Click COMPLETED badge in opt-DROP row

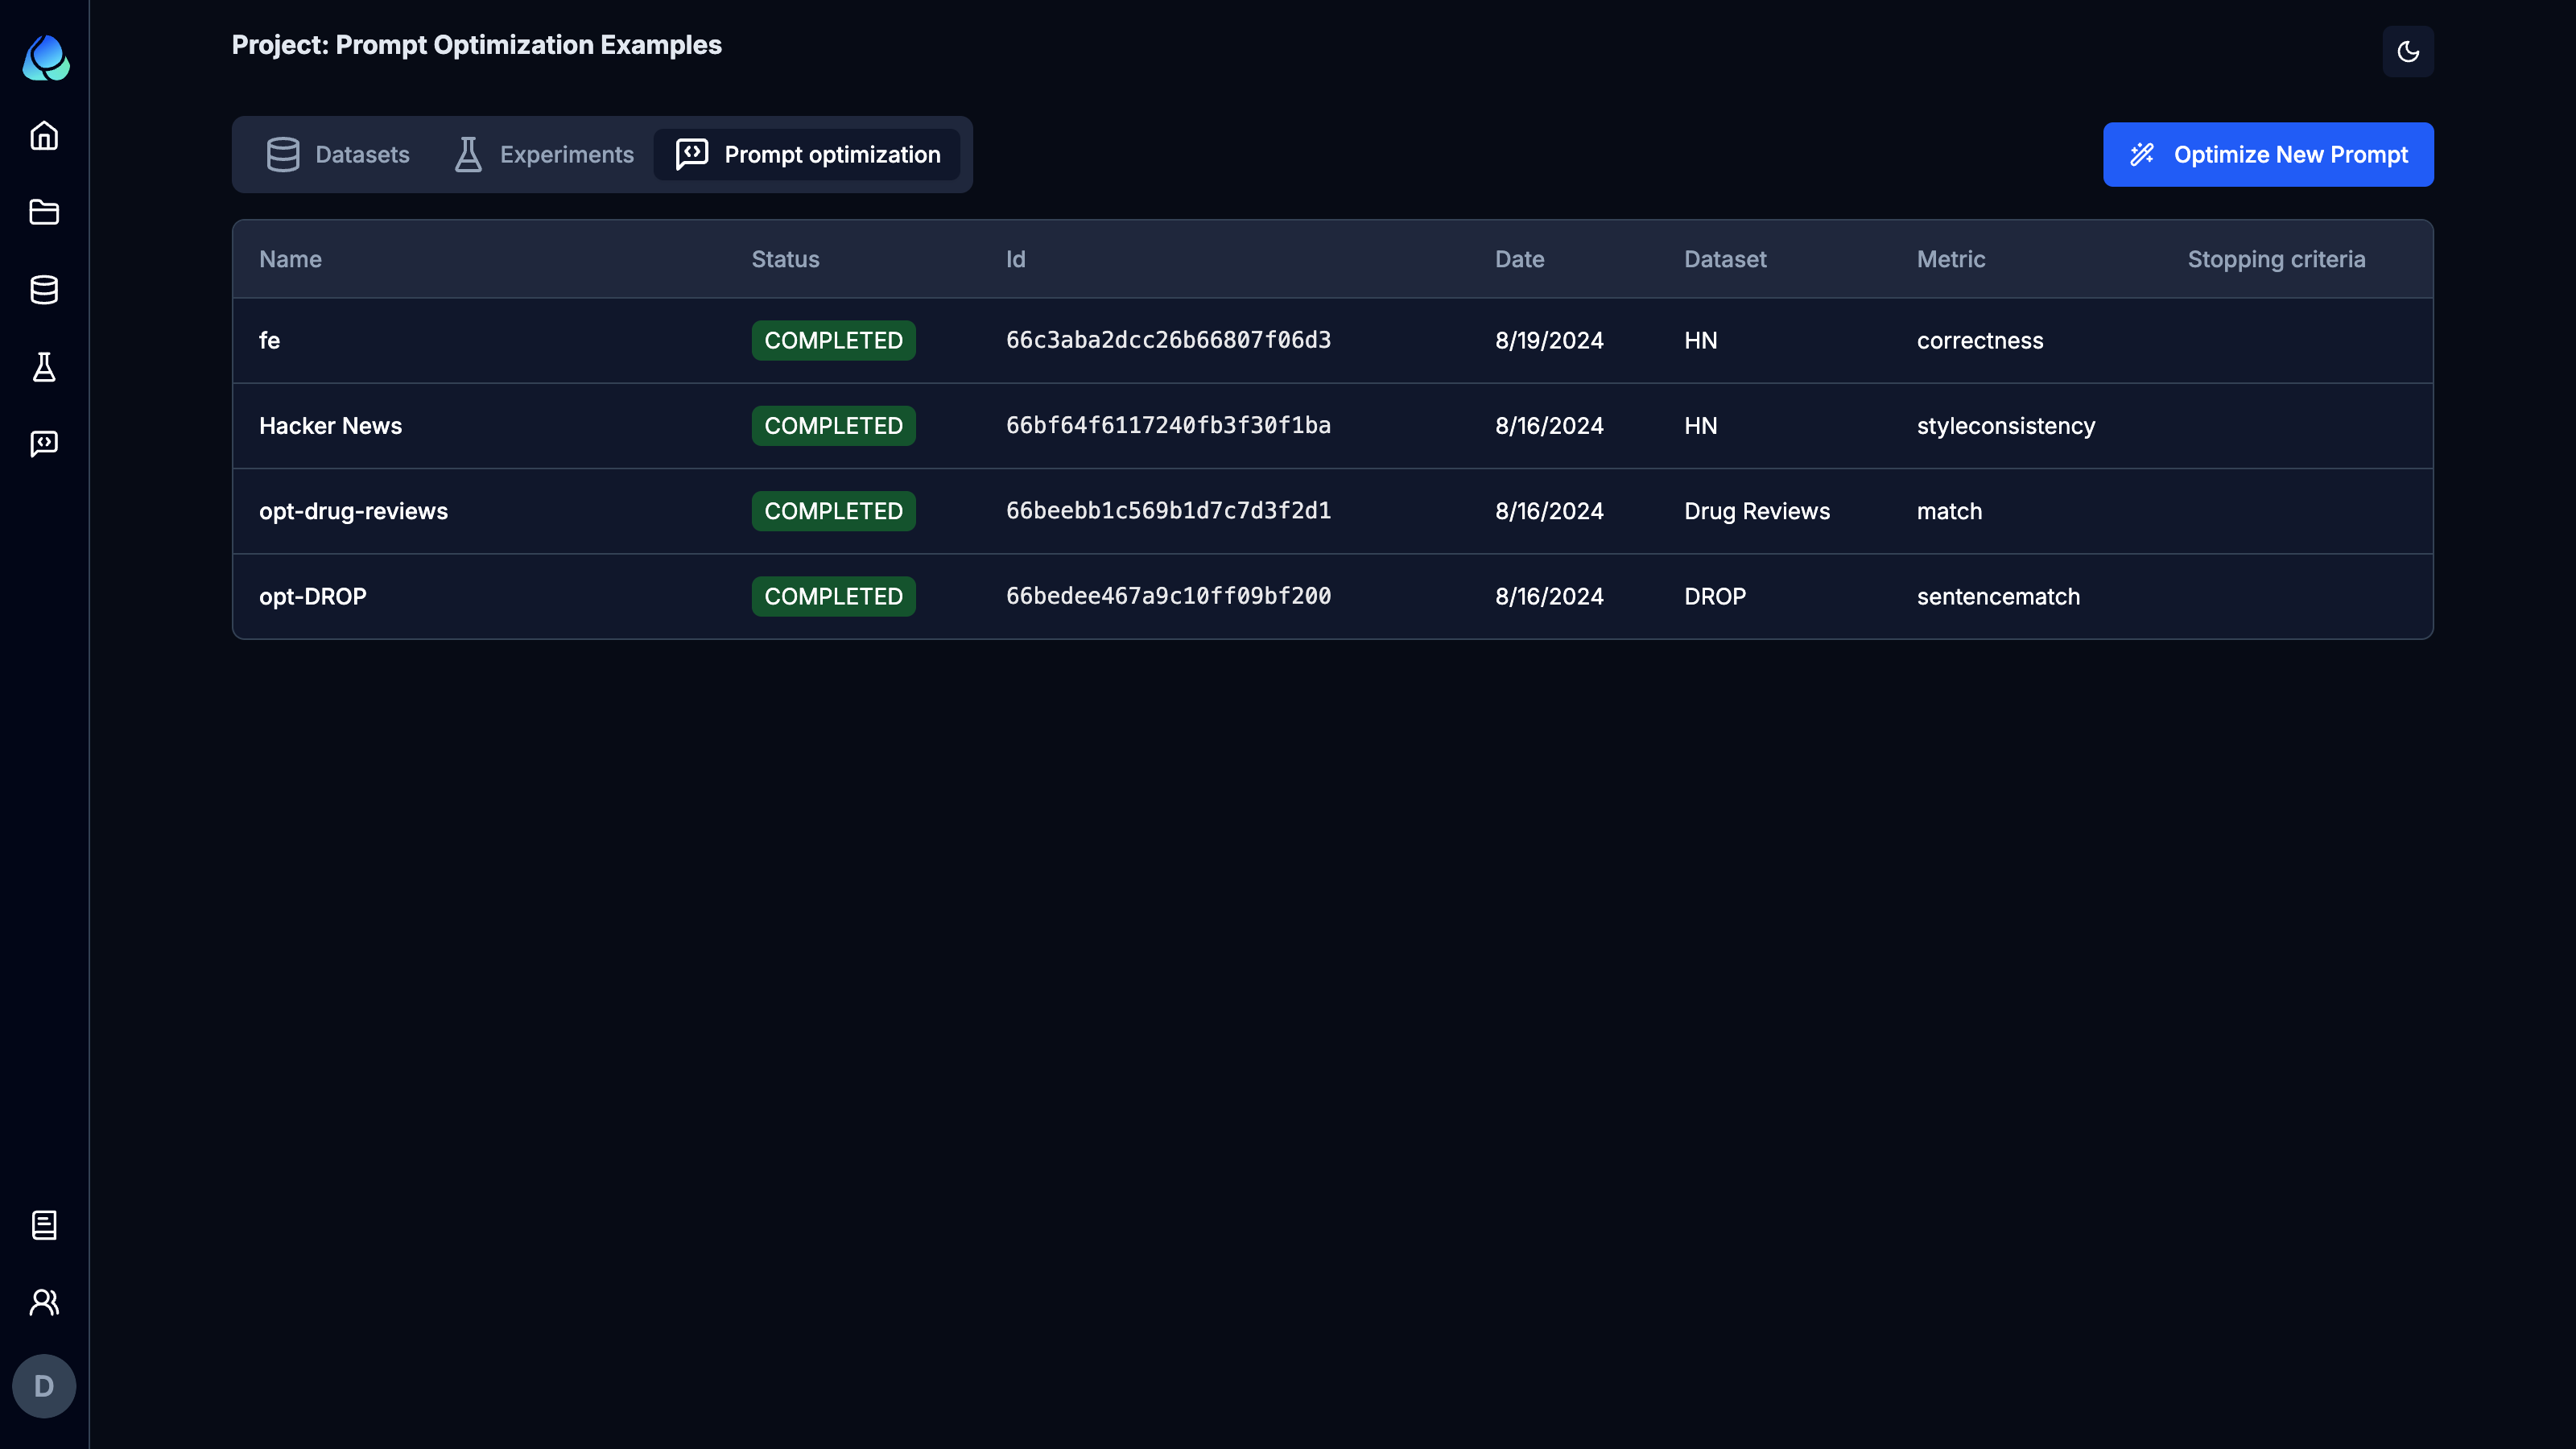click(833, 596)
